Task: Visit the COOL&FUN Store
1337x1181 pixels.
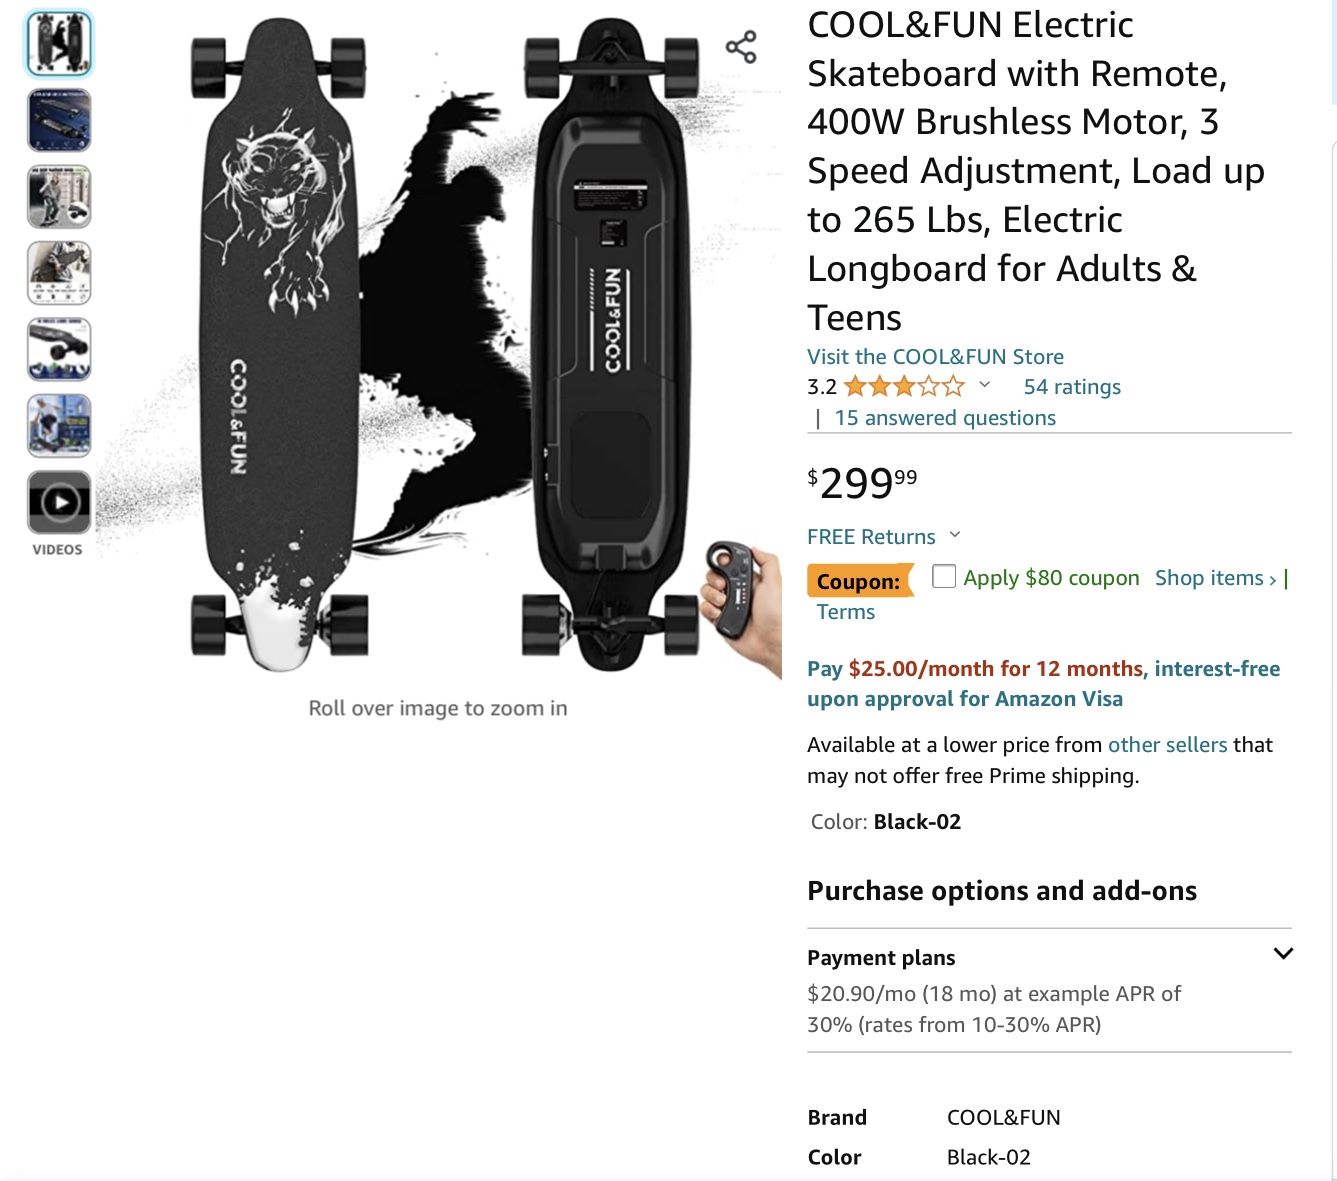Action: click(934, 356)
